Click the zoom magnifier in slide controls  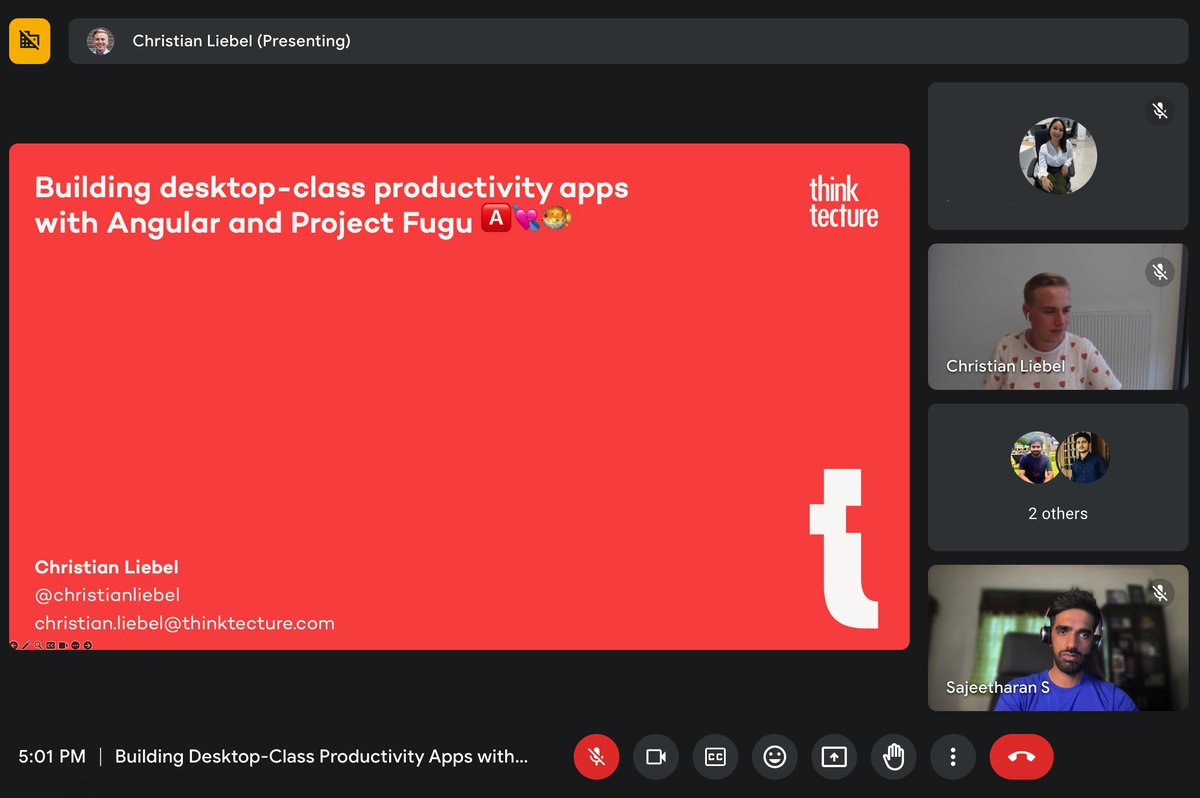(38, 645)
